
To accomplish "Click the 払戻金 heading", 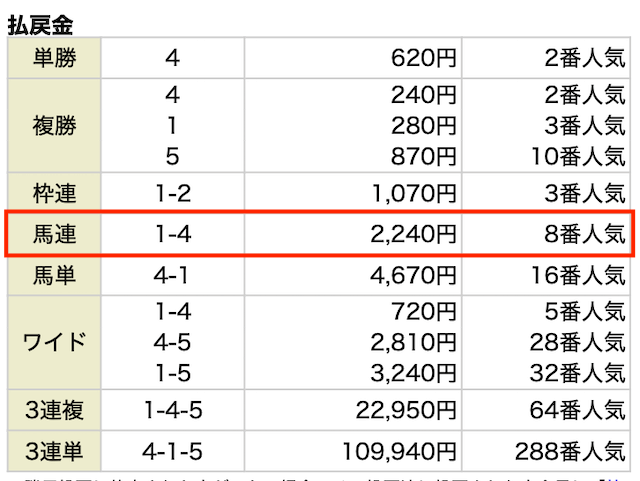I will click(40, 25).
